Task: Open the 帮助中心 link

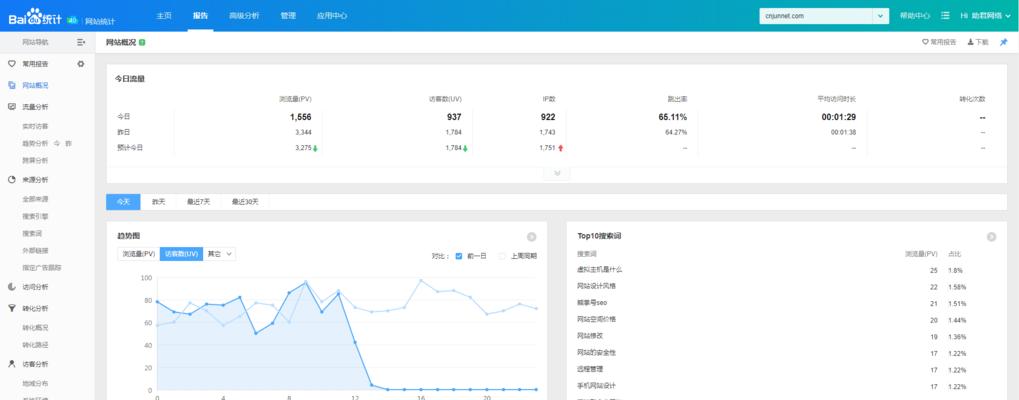Action: click(915, 16)
